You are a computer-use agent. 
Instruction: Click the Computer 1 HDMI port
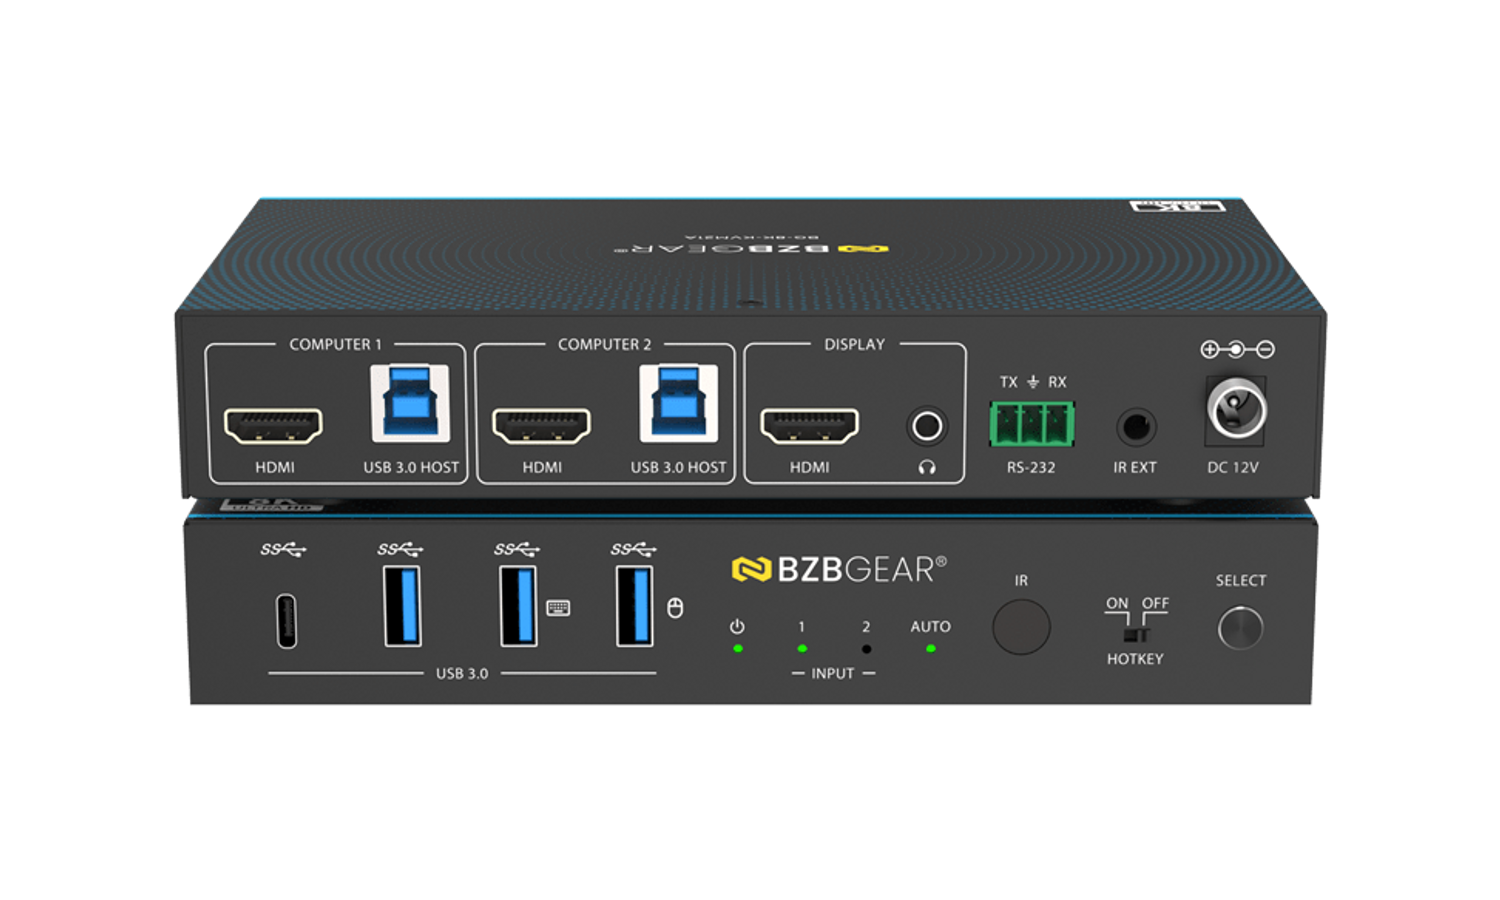pyautogui.click(x=273, y=426)
